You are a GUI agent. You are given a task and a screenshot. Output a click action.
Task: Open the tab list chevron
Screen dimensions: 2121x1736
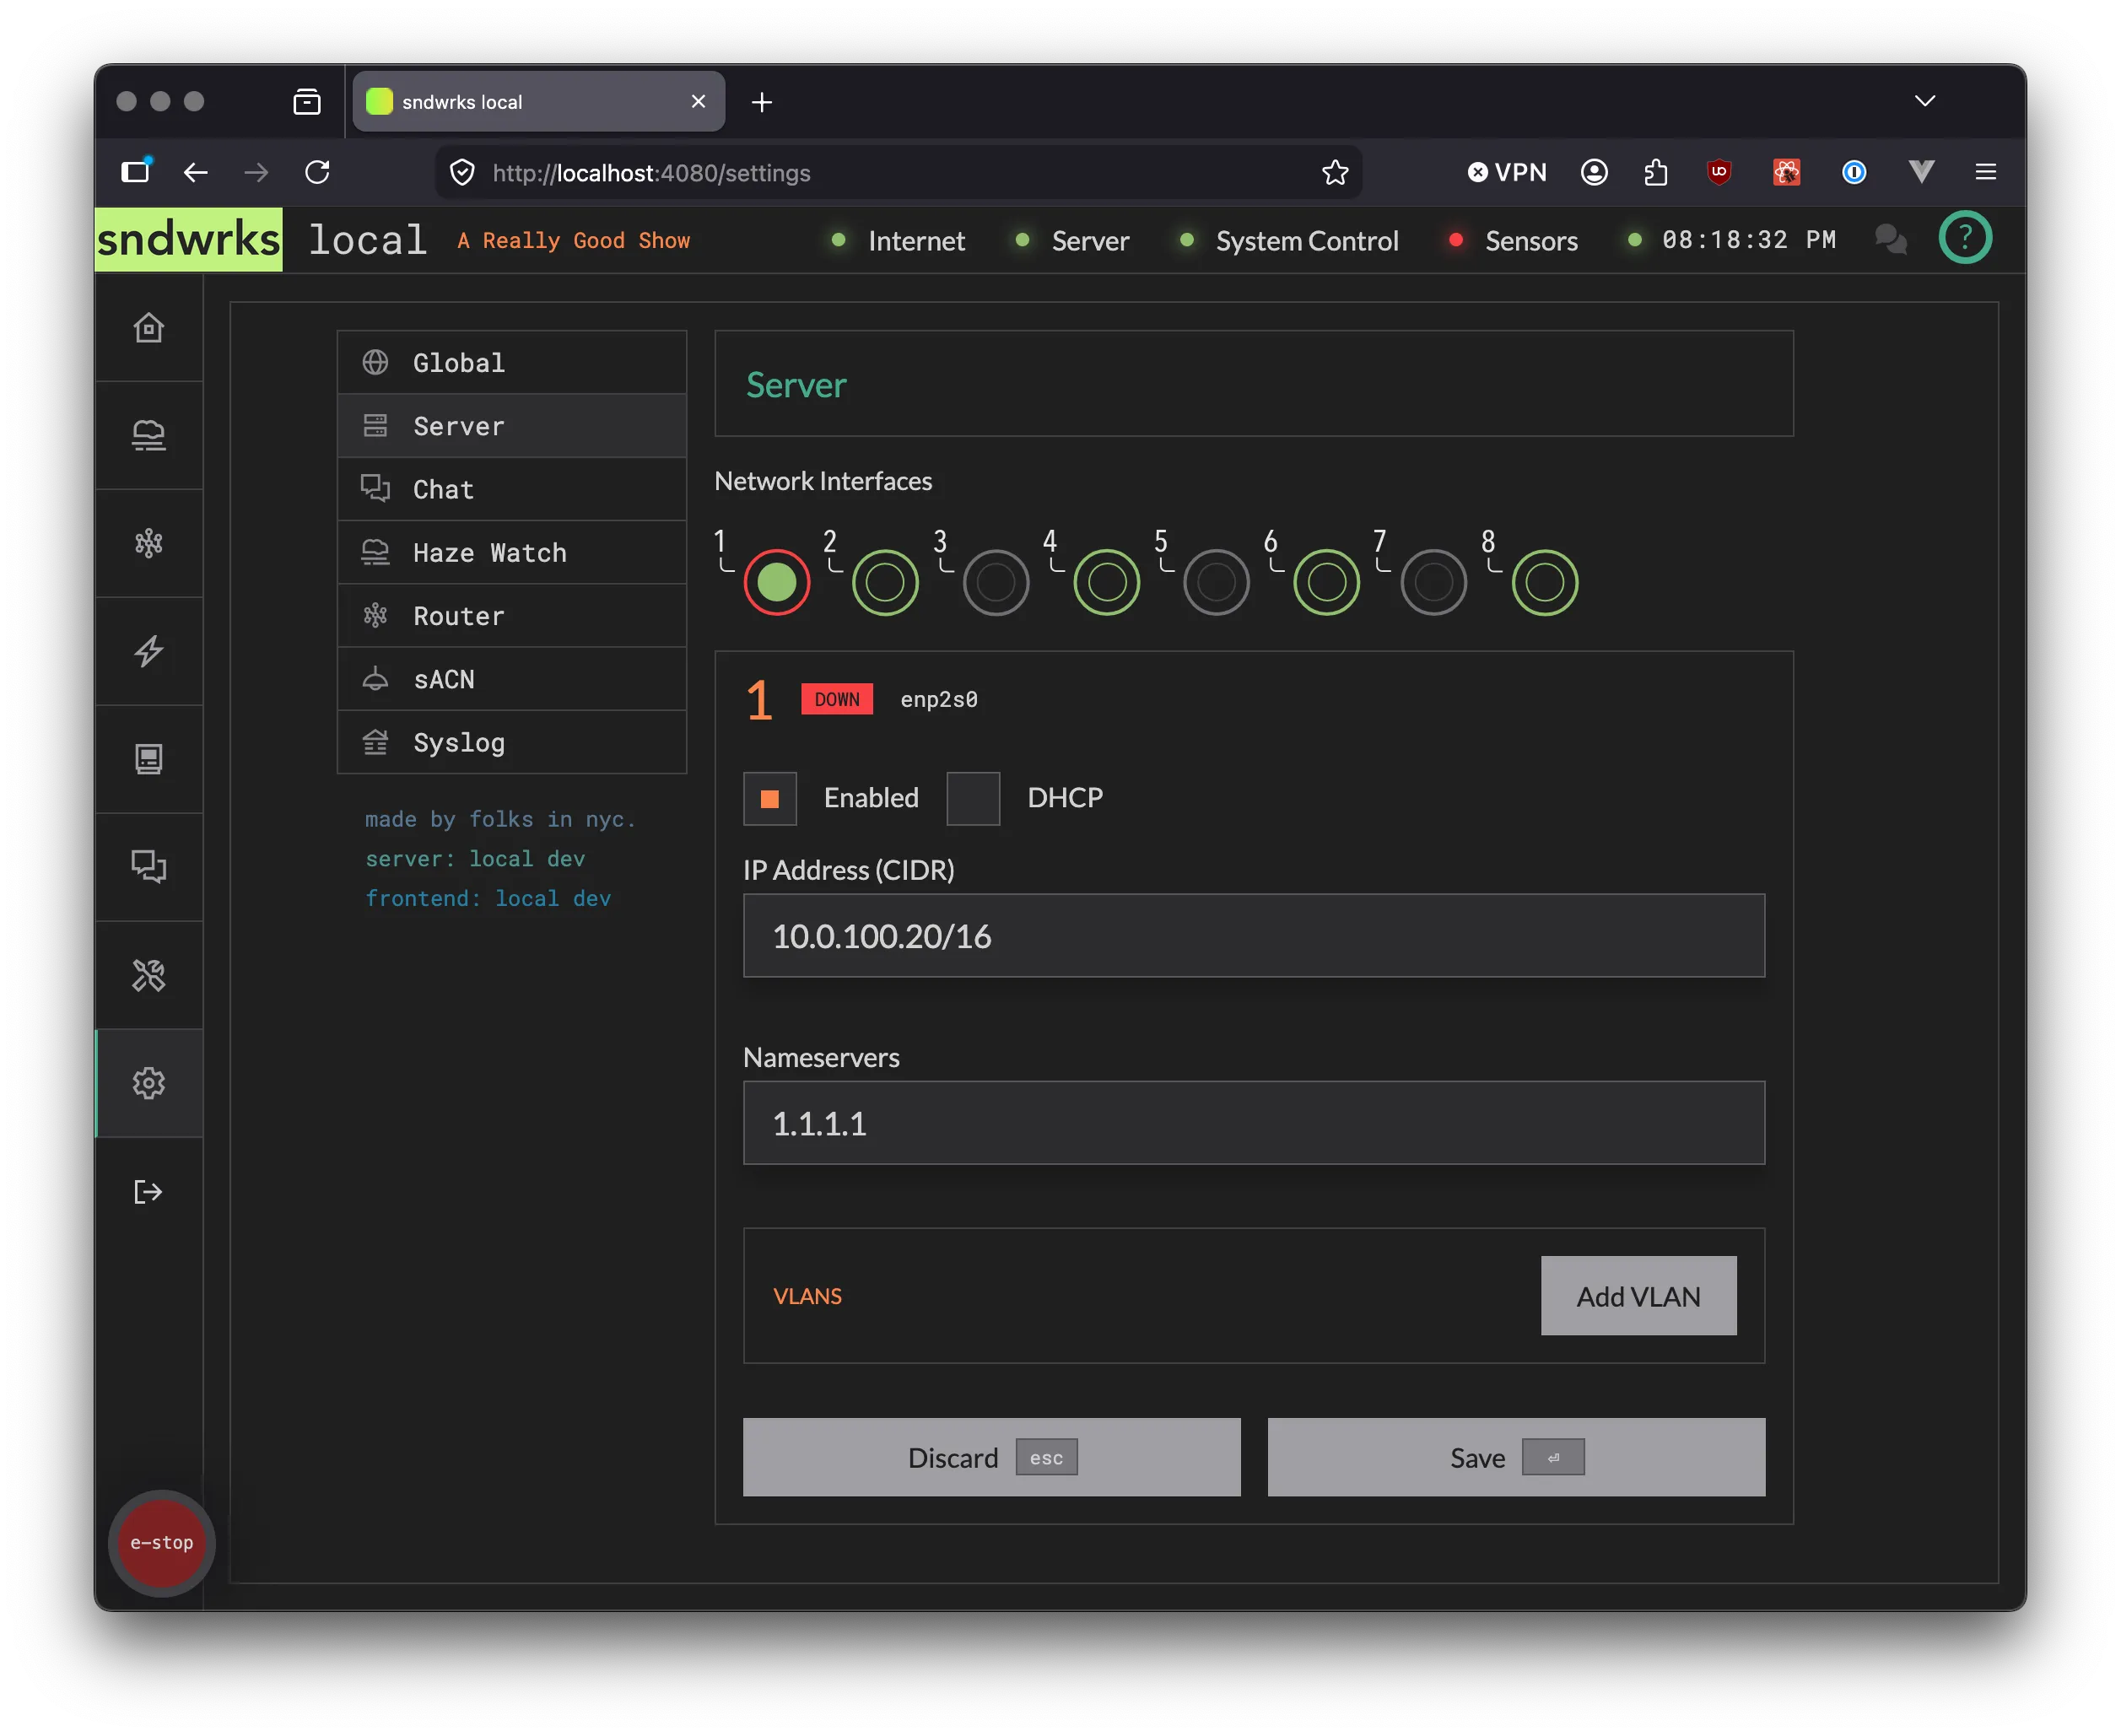[1924, 101]
